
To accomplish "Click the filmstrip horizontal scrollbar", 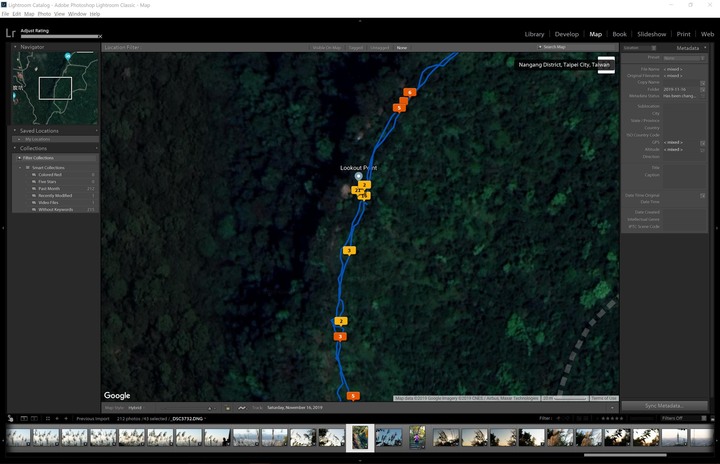I will (625, 455).
